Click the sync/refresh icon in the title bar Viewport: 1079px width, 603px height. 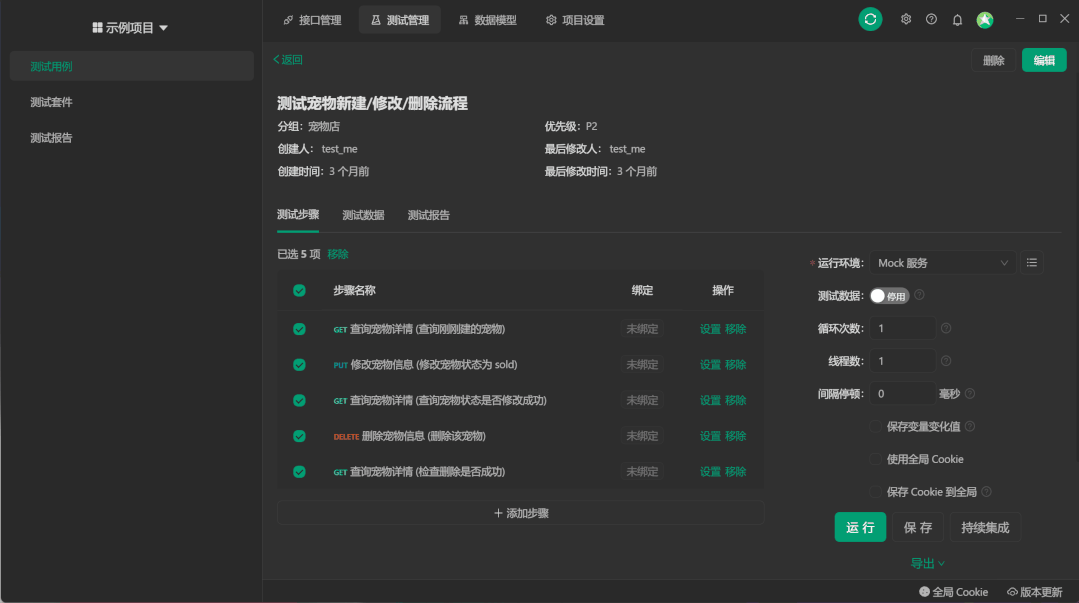coord(869,18)
